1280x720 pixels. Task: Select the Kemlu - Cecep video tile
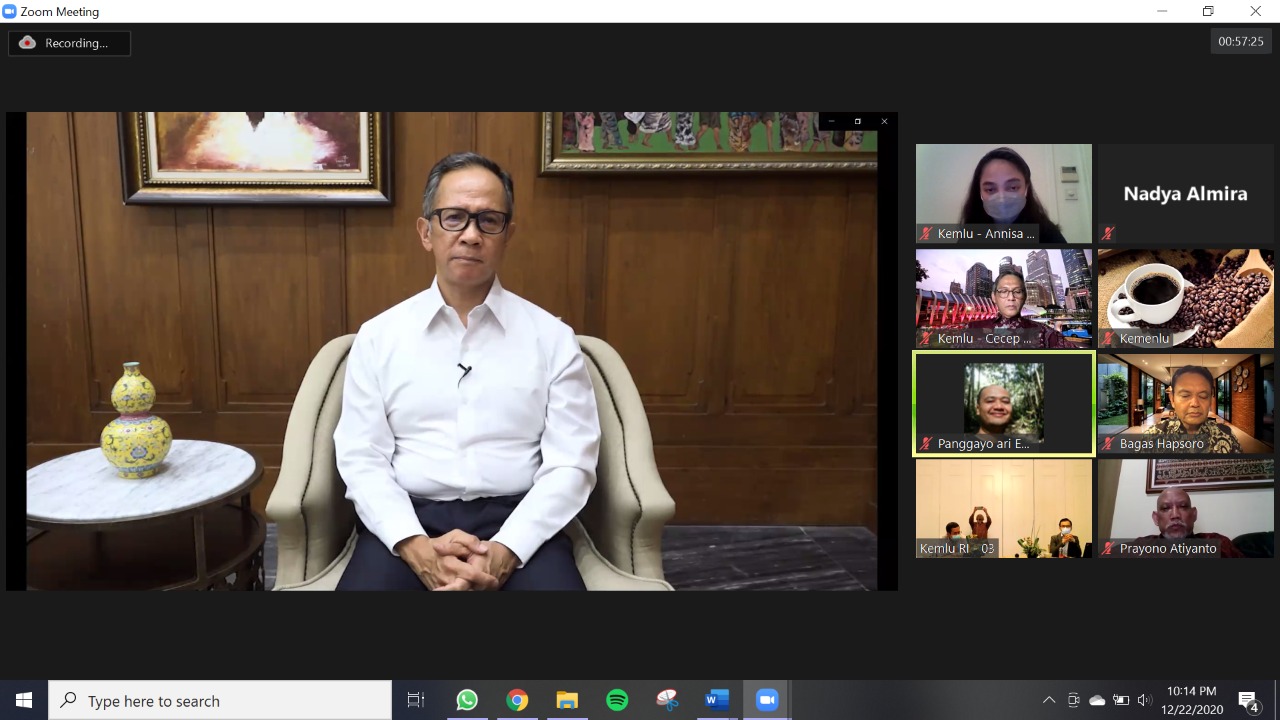[x=1004, y=298]
